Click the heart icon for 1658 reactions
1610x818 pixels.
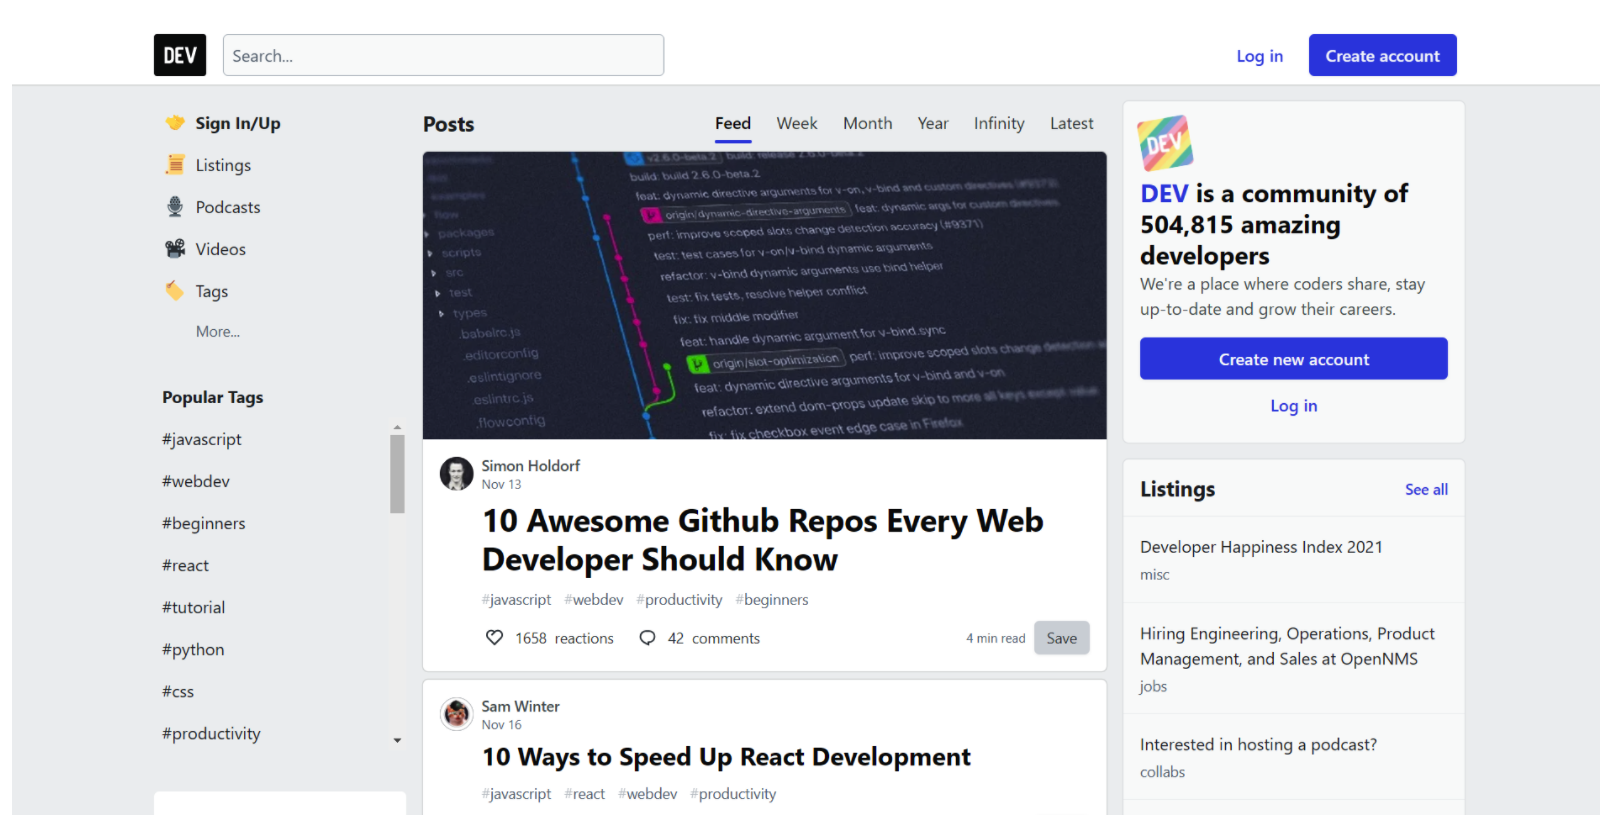coord(494,638)
